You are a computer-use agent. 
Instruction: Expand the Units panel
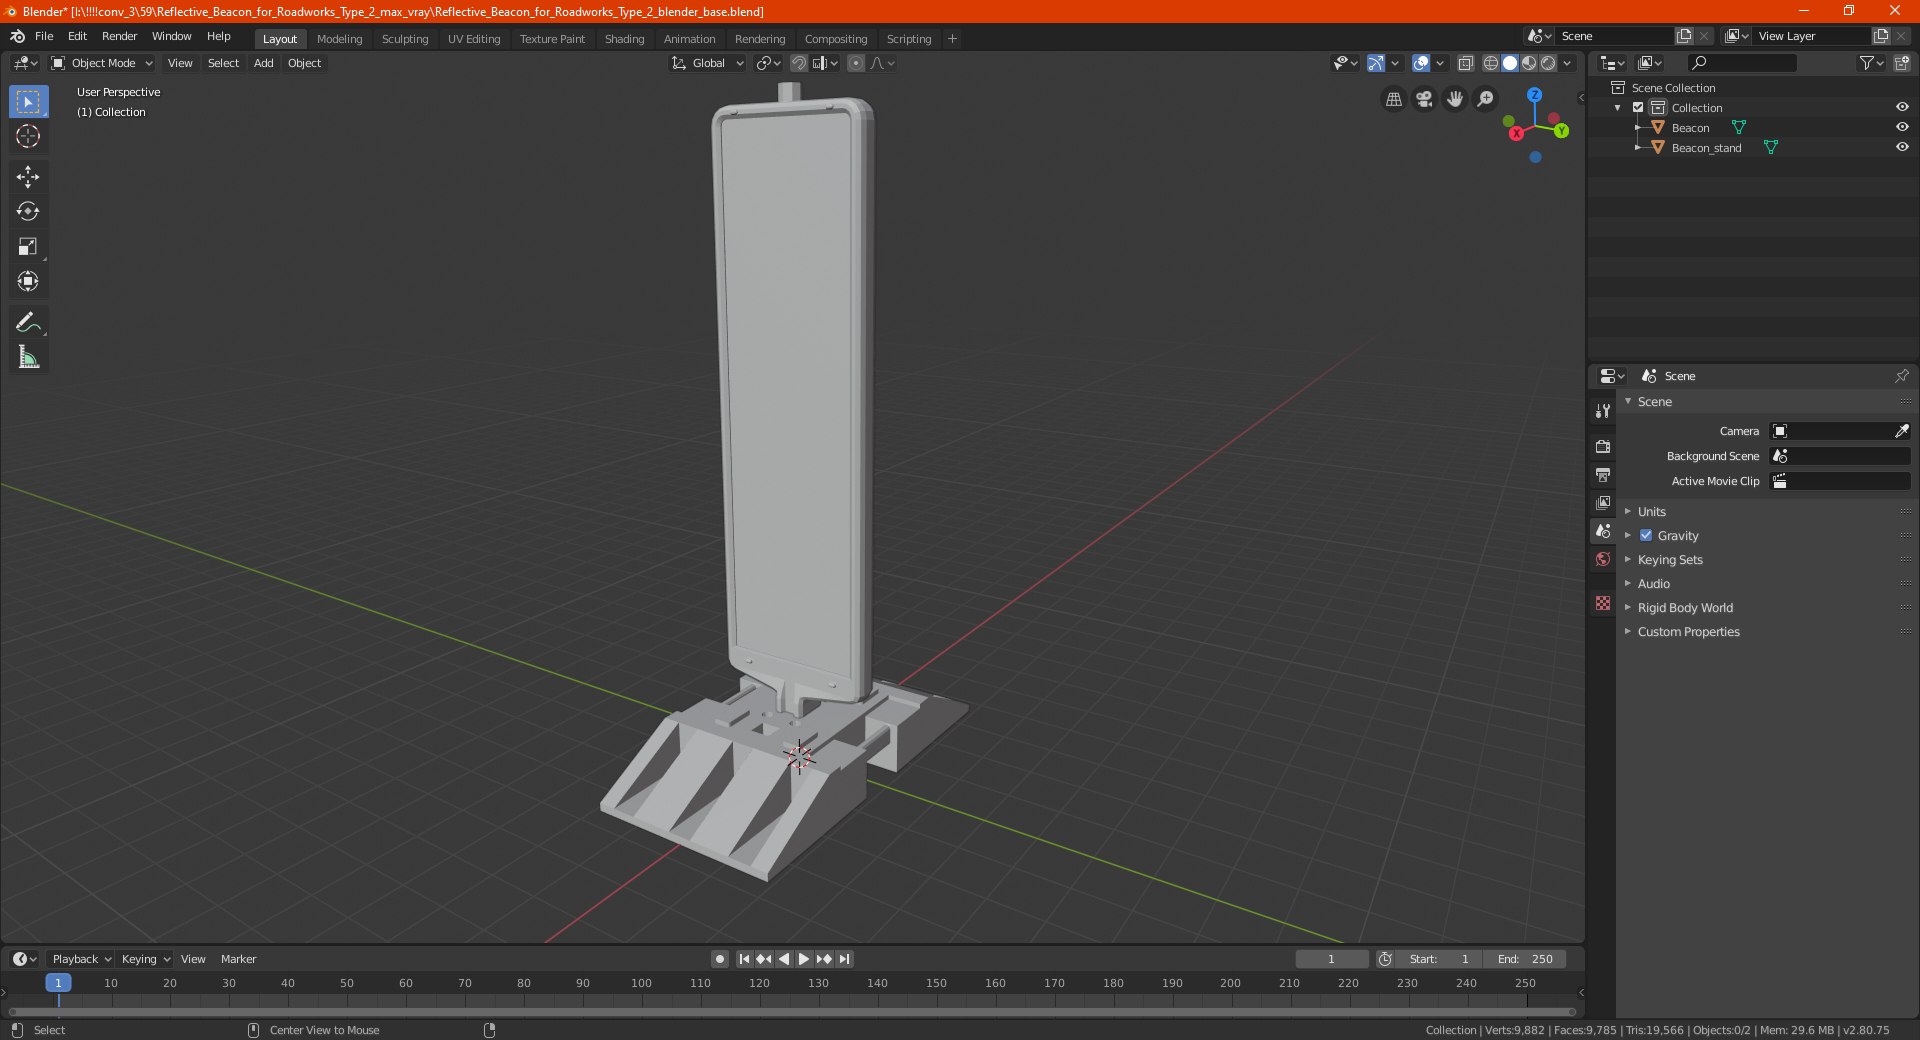1651,511
